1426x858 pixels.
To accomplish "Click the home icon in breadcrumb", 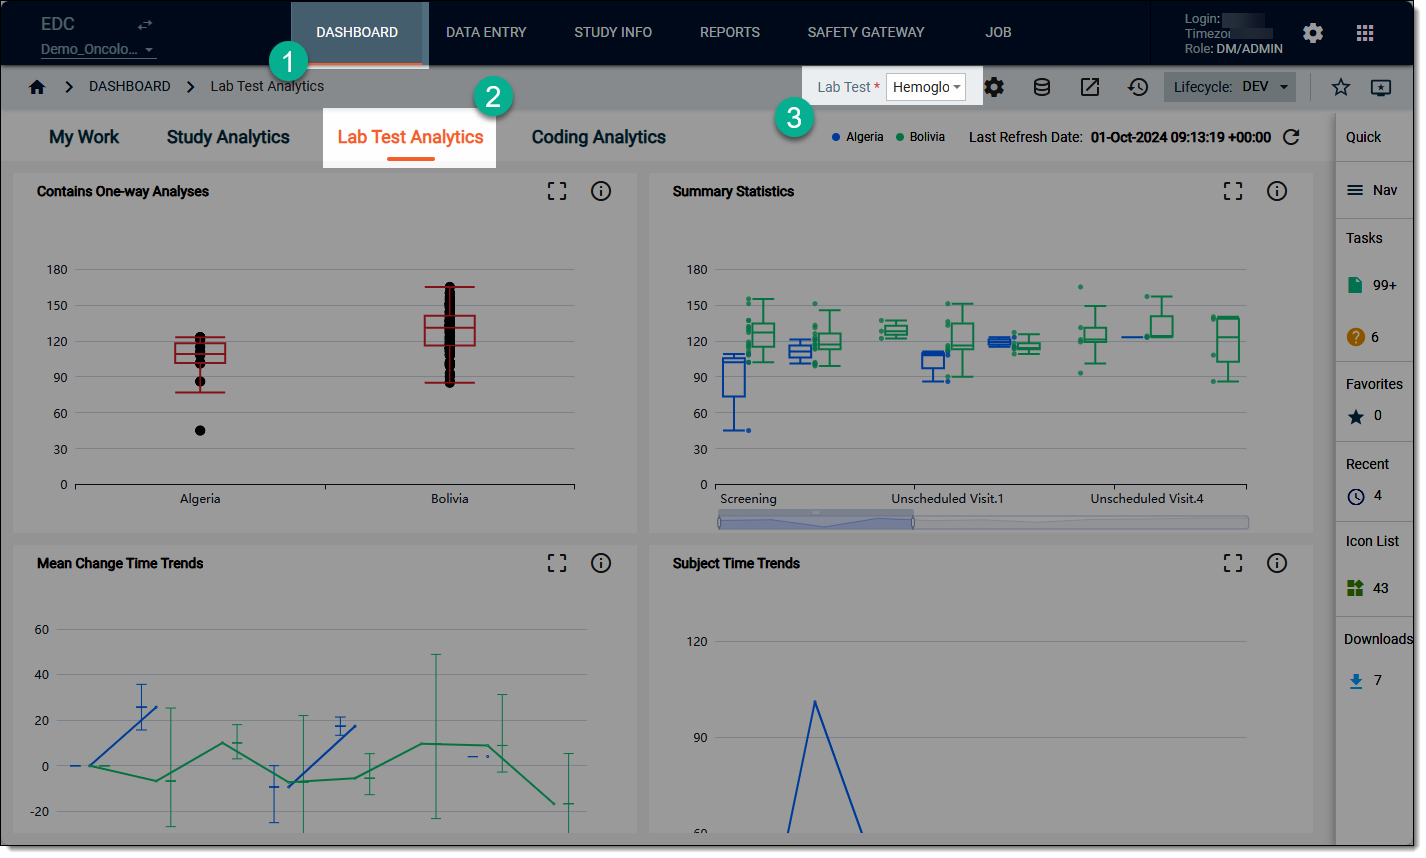I will (37, 87).
